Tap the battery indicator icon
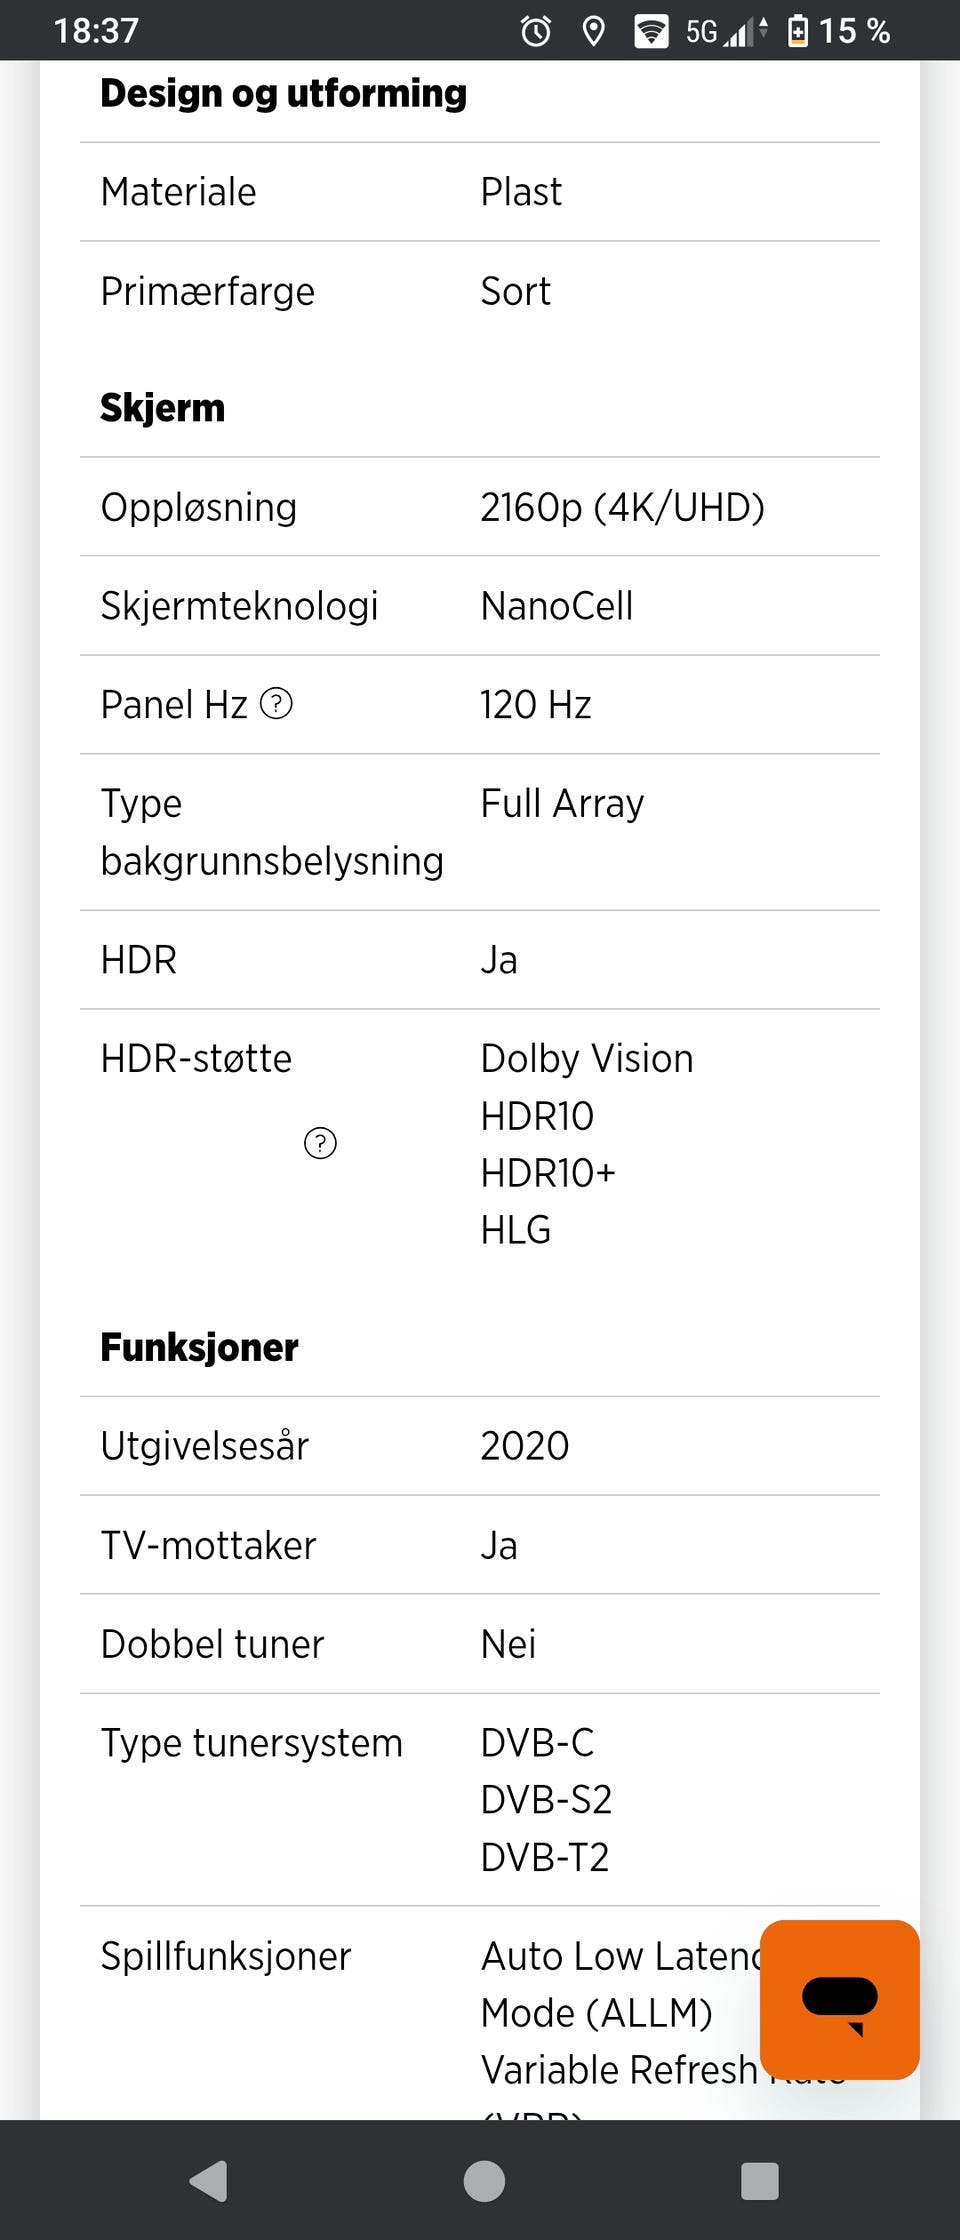The height and width of the screenshot is (2240, 960). pyautogui.click(x=798, y=32)
